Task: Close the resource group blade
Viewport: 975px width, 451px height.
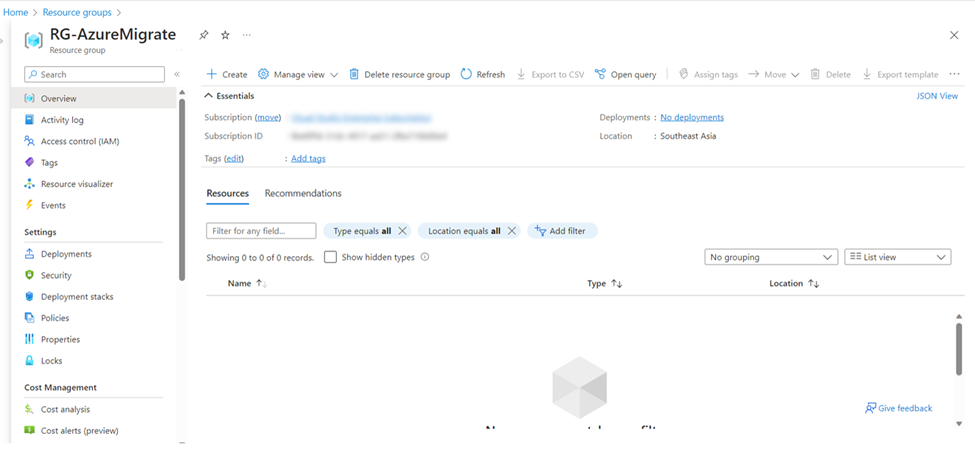Action: [x=954, y=35]
